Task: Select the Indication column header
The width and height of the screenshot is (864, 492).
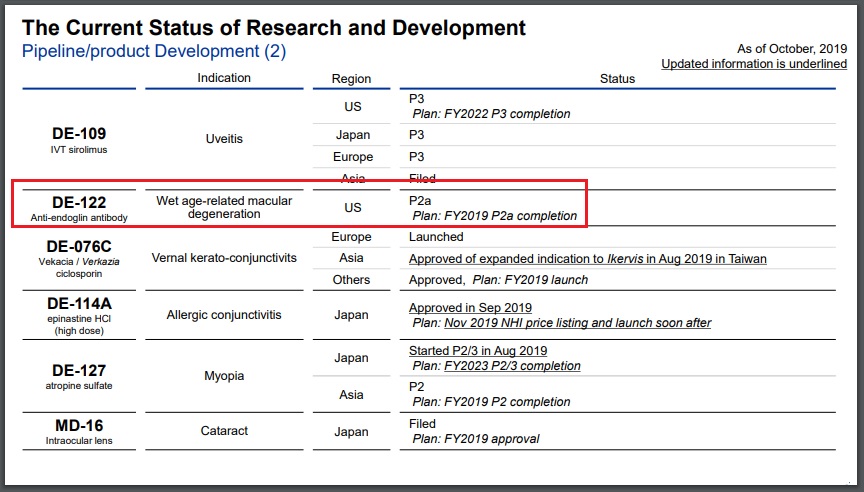Action: coord(224,78)
